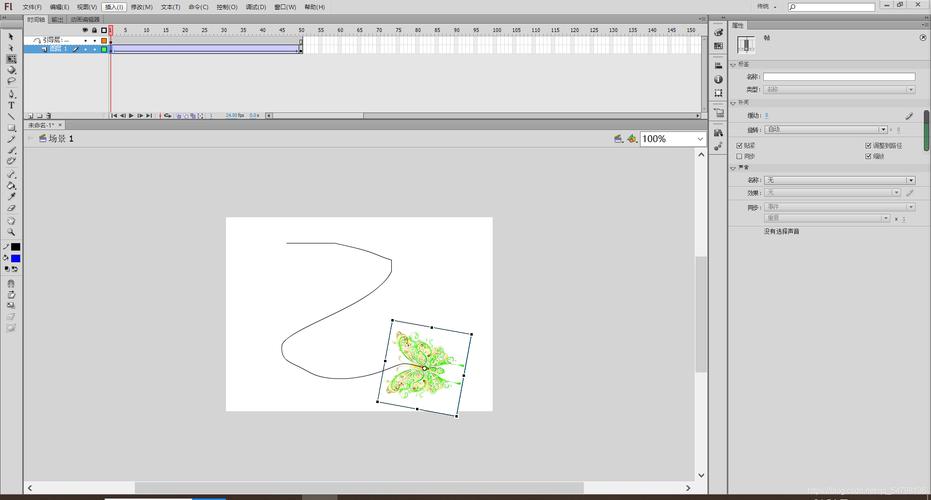This screenshot has height=500, width=931.
Task: Click the edit easing pencil icon
Action: tap(909, 116)
